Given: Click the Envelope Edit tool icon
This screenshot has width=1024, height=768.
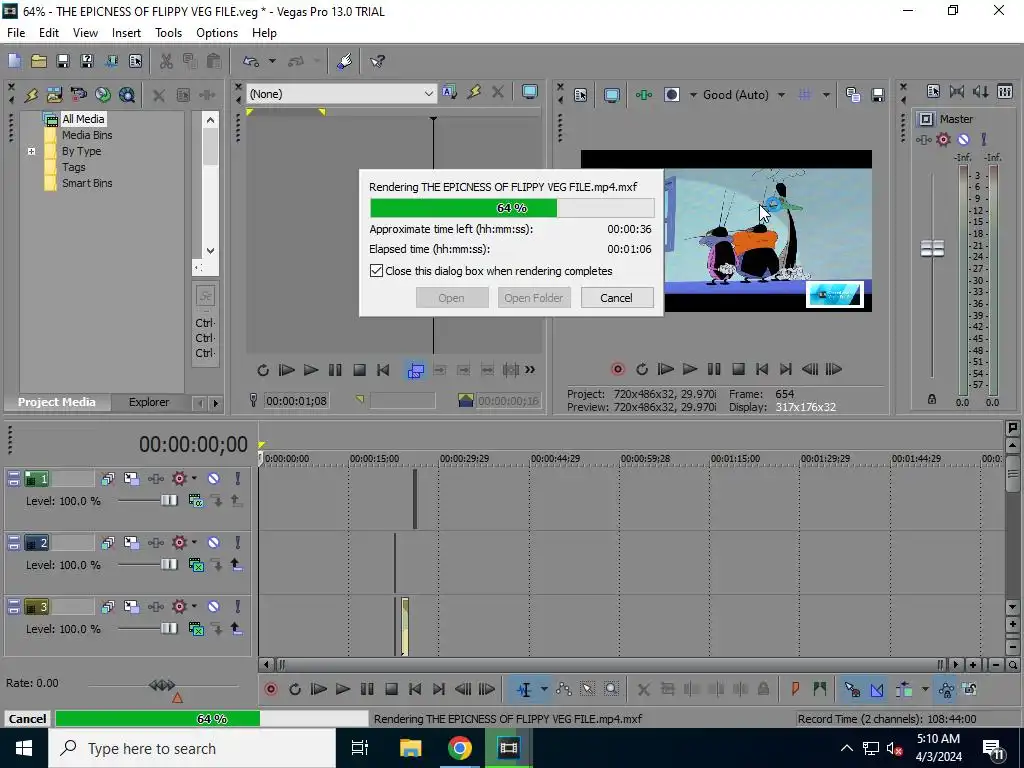Looking at the screenshot, I should pos(564,689).
